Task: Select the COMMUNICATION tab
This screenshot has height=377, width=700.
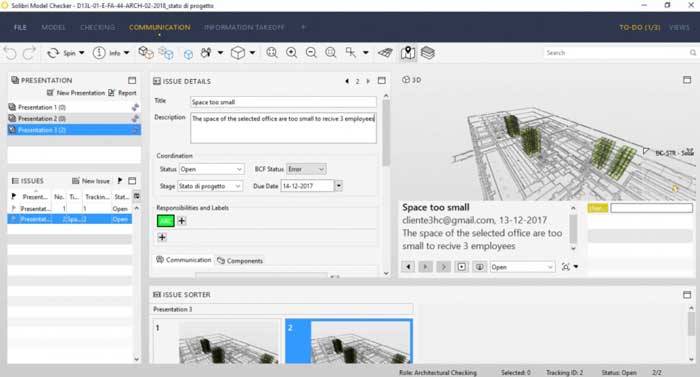Action: coord(159,27)
